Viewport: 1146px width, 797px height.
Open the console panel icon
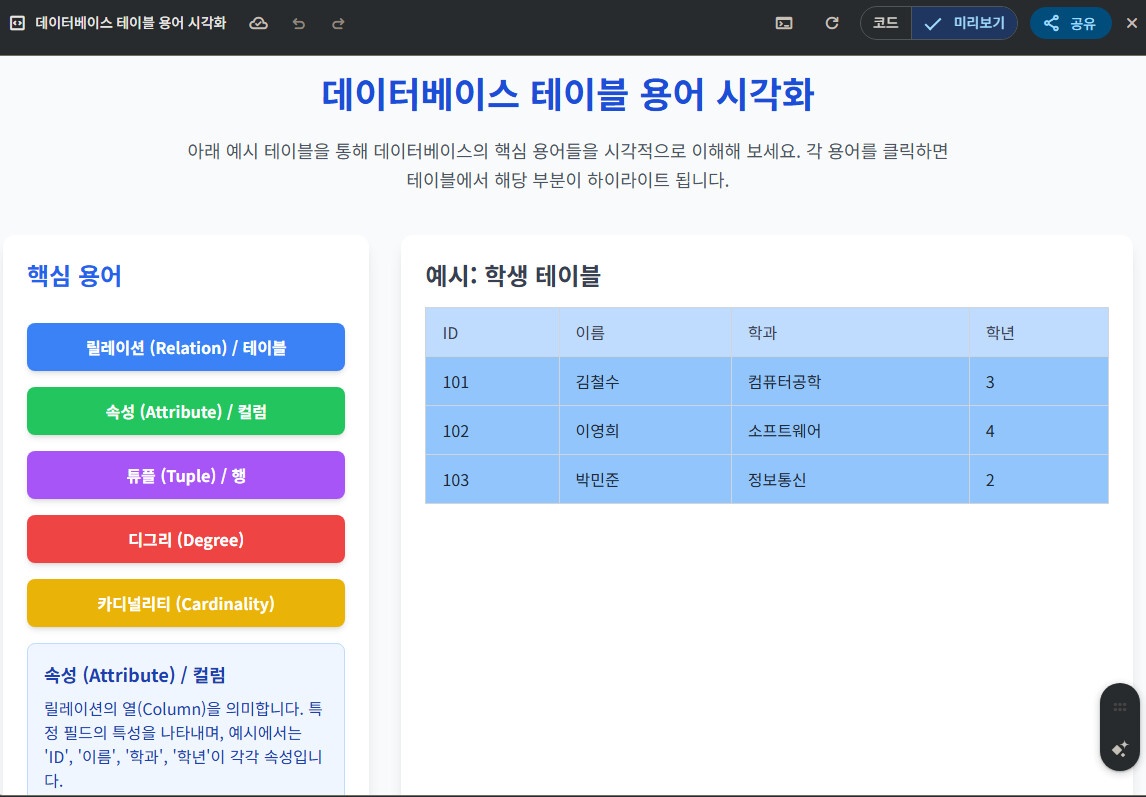784,23
